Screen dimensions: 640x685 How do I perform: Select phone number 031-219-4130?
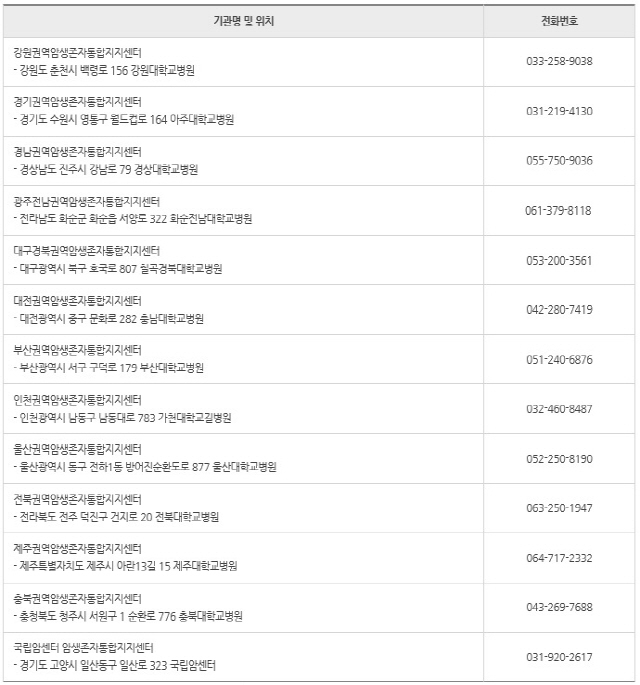coord(559,111)
